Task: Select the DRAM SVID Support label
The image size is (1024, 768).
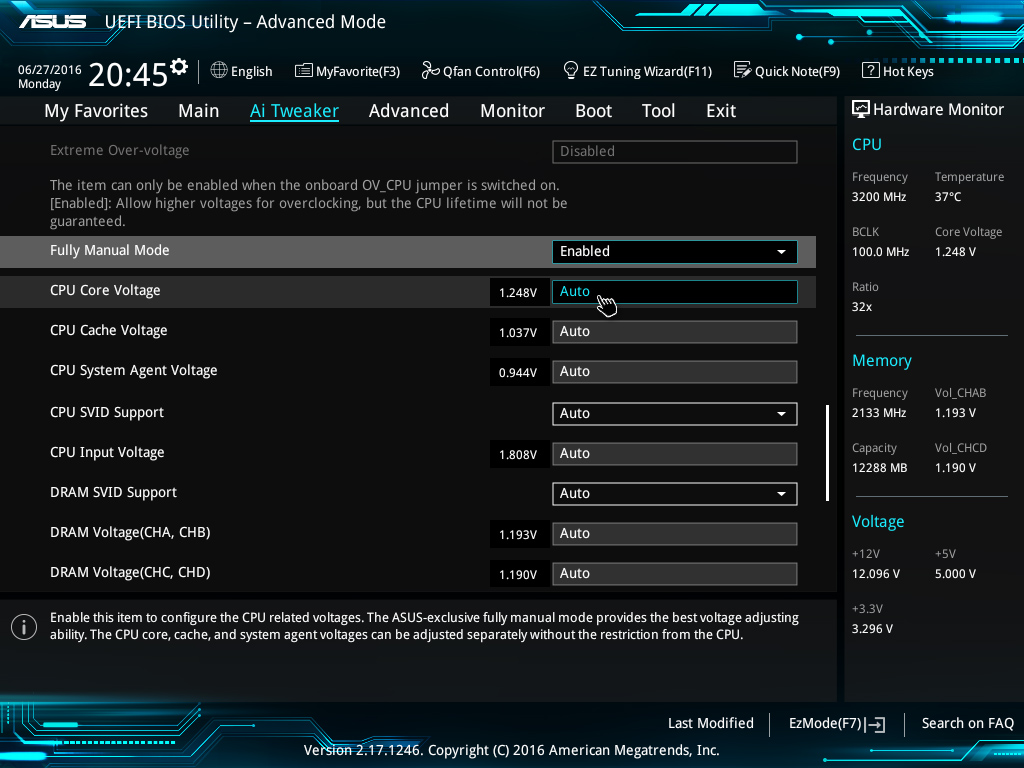Action: point(114,492)
